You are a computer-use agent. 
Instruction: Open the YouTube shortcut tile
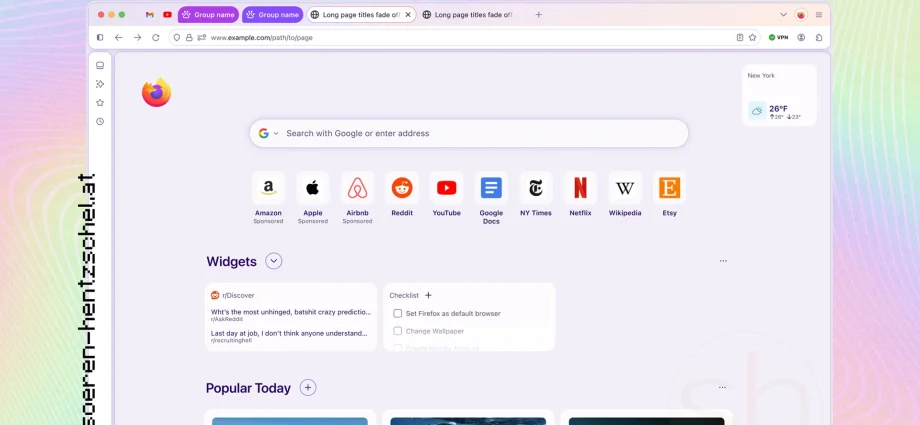[x=447, y=194]
